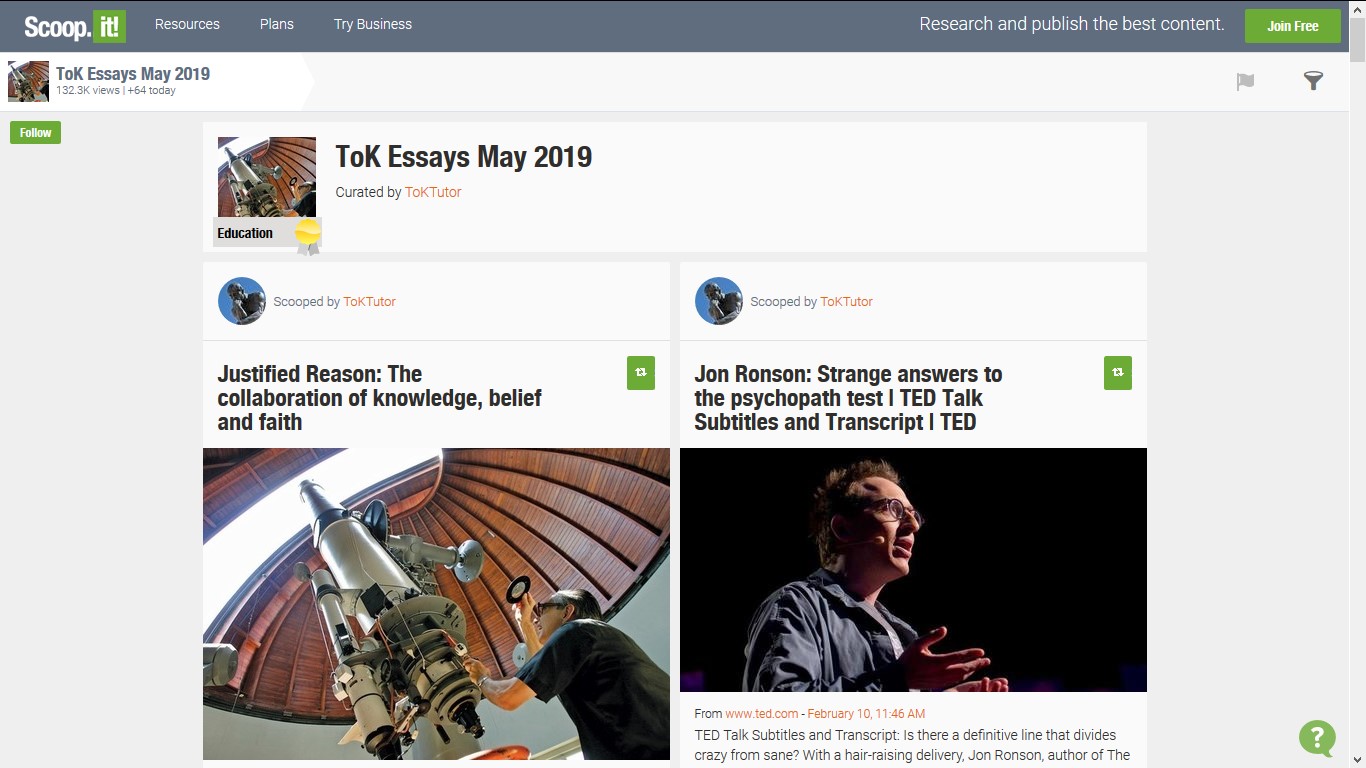Open the Resources menu
This screenshot has height=768, width=1366.
coord(187,24)
